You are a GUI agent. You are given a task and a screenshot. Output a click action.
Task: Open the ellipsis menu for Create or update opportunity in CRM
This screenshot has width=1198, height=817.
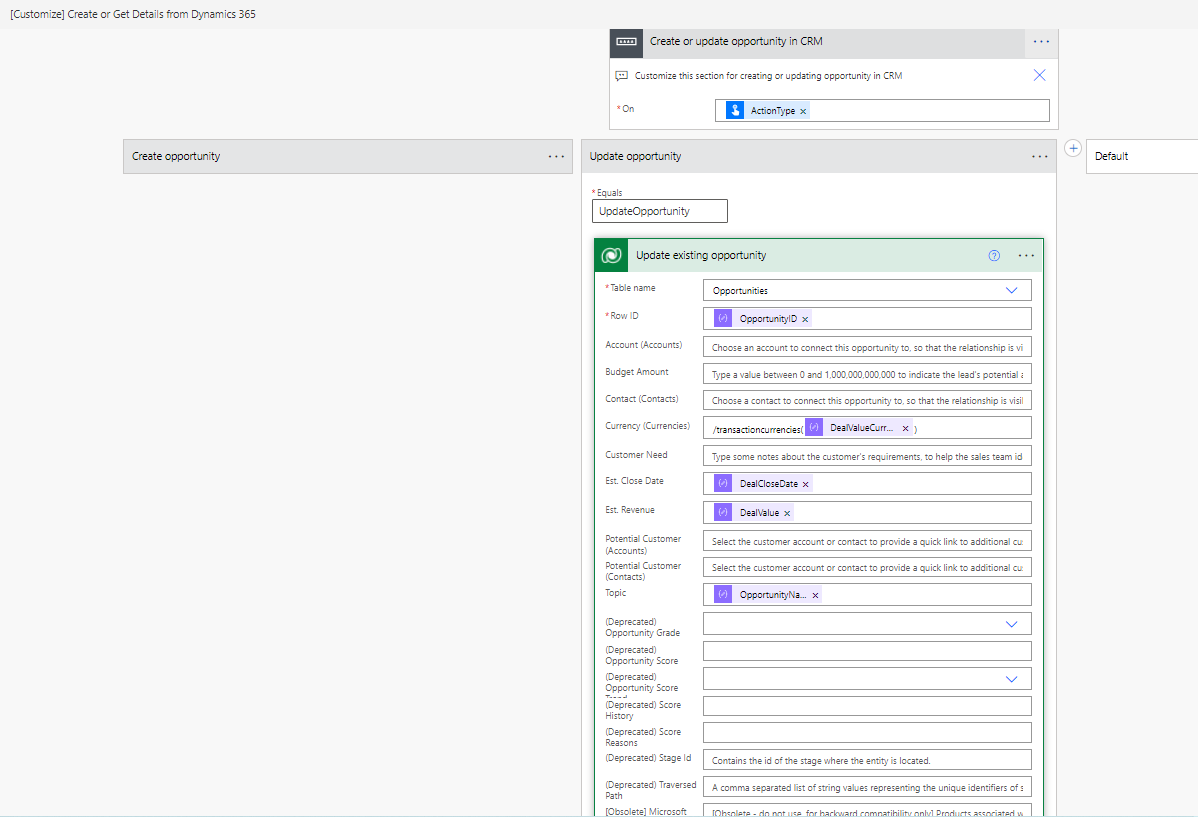pos(1041,42)
